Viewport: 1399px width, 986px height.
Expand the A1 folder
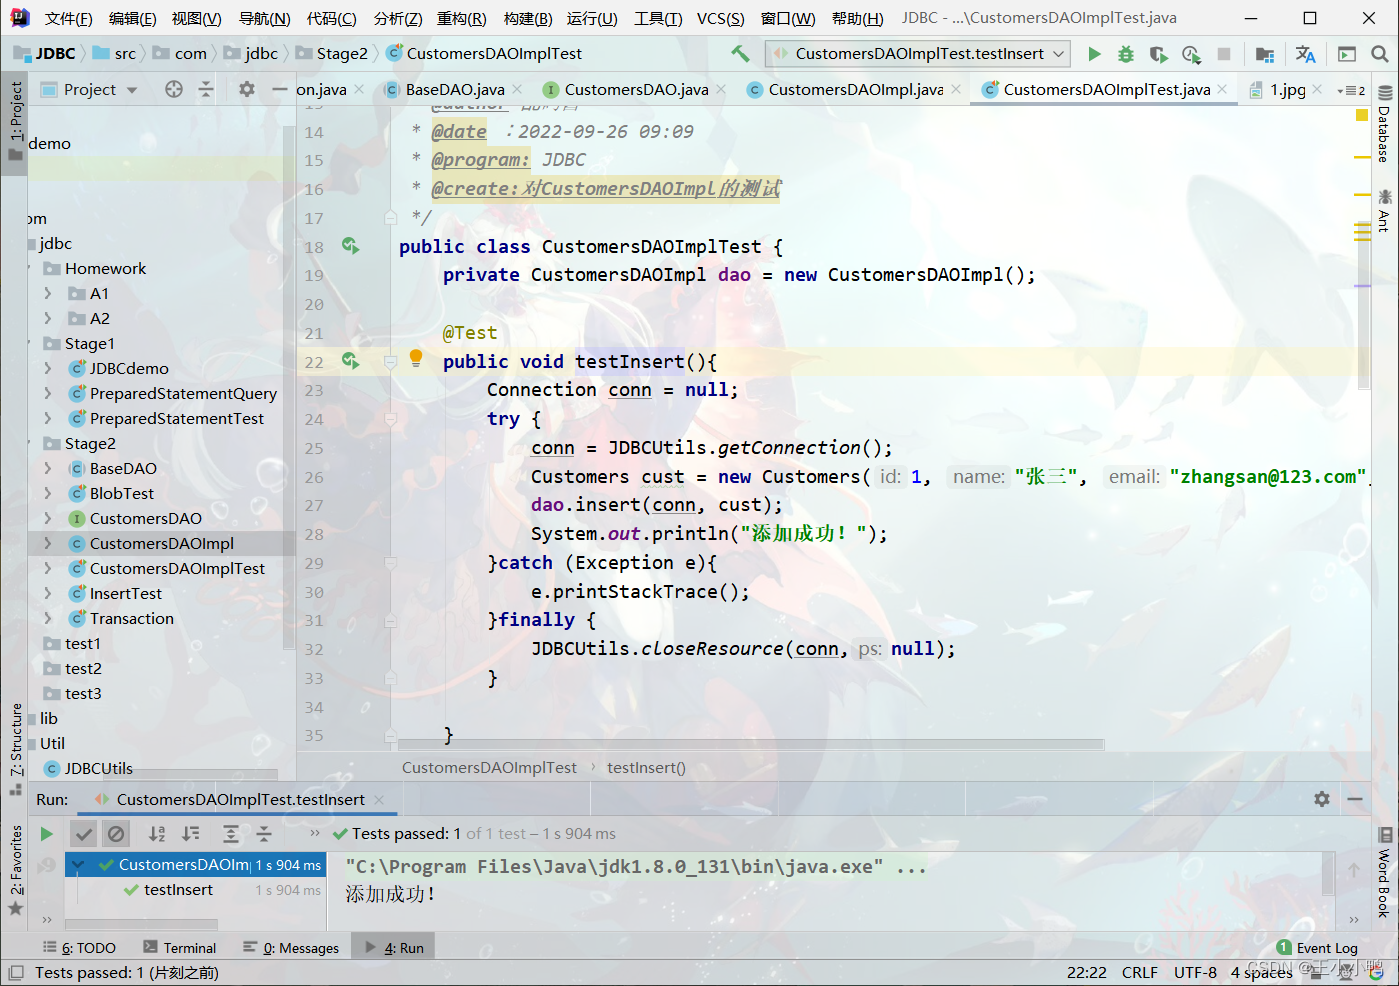click(x=48, y=293)
